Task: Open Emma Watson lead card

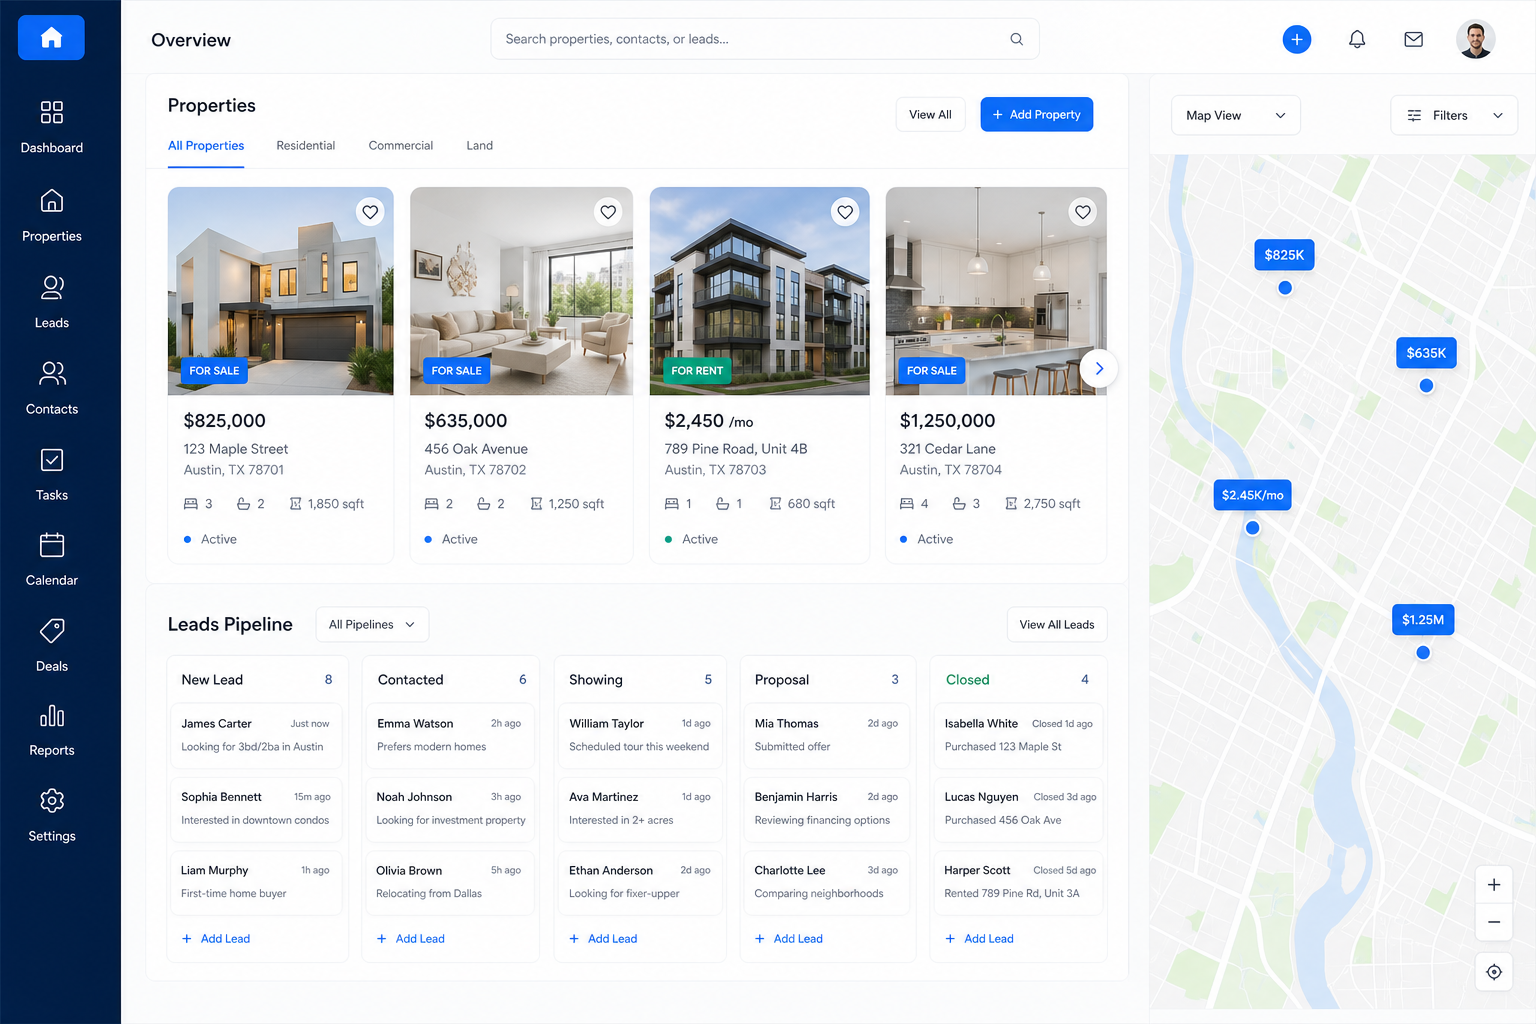Action: (449, 735)
